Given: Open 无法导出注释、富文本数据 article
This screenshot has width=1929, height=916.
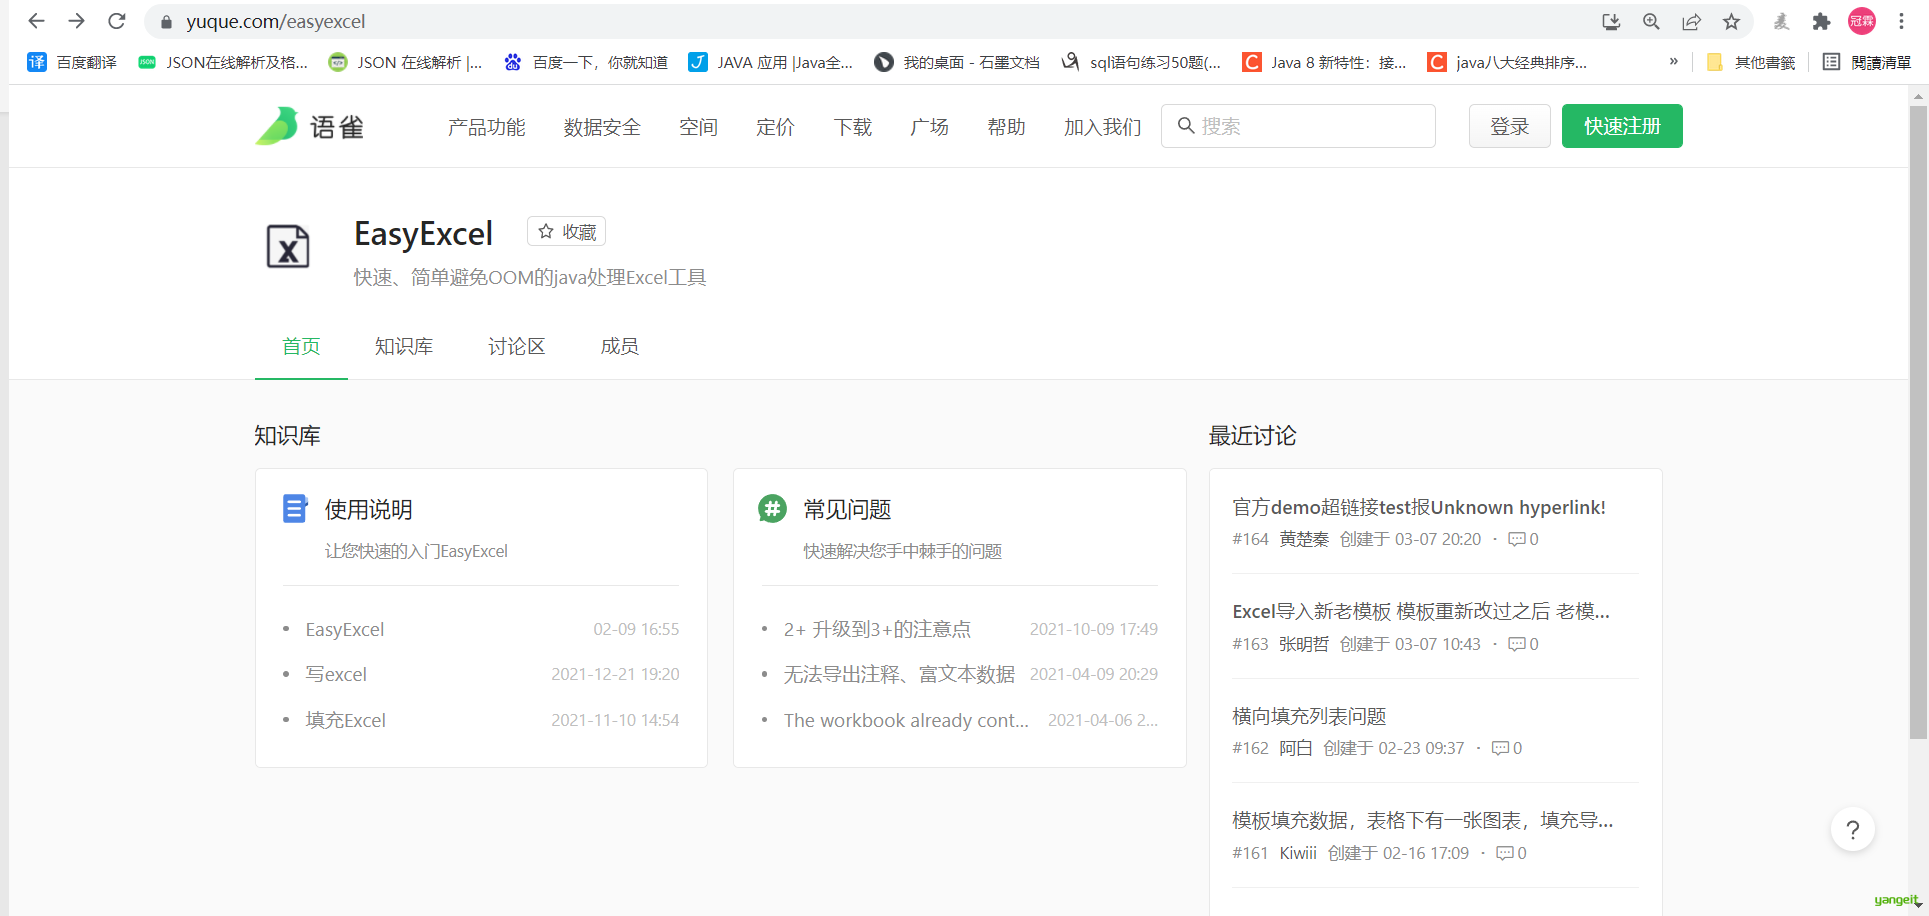Looking at the screenshot, I should coord(899,674).
